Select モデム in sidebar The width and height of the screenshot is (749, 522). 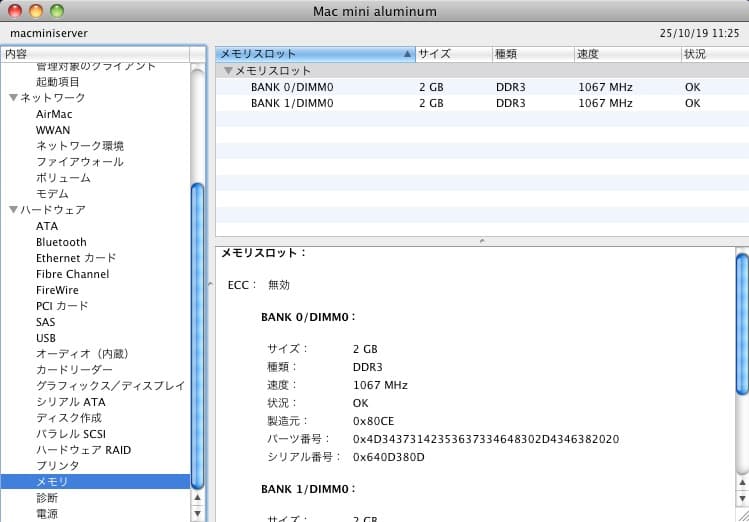(52, 194)
